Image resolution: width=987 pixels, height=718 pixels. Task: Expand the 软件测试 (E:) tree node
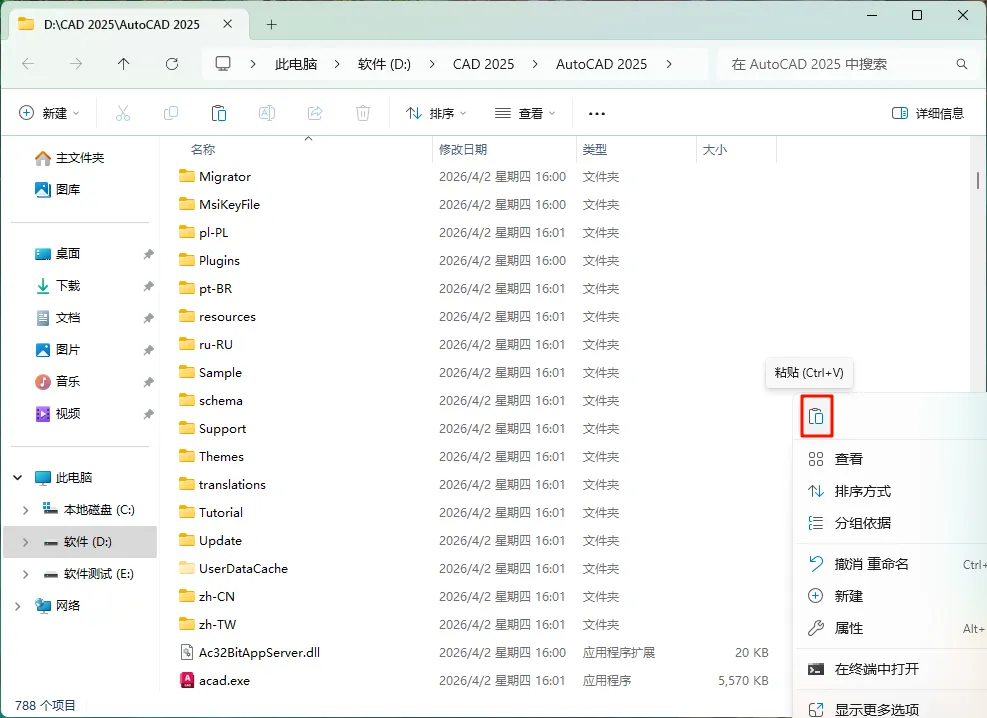point(25,574)
